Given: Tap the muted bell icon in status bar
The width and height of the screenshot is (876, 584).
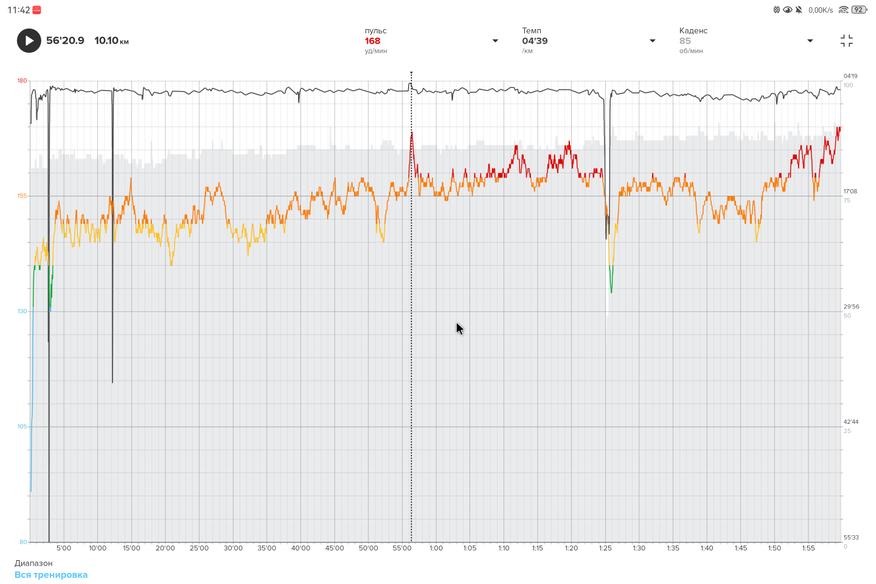Looking at the screenshot, I should pyautogui.click(x=799, y=10).
